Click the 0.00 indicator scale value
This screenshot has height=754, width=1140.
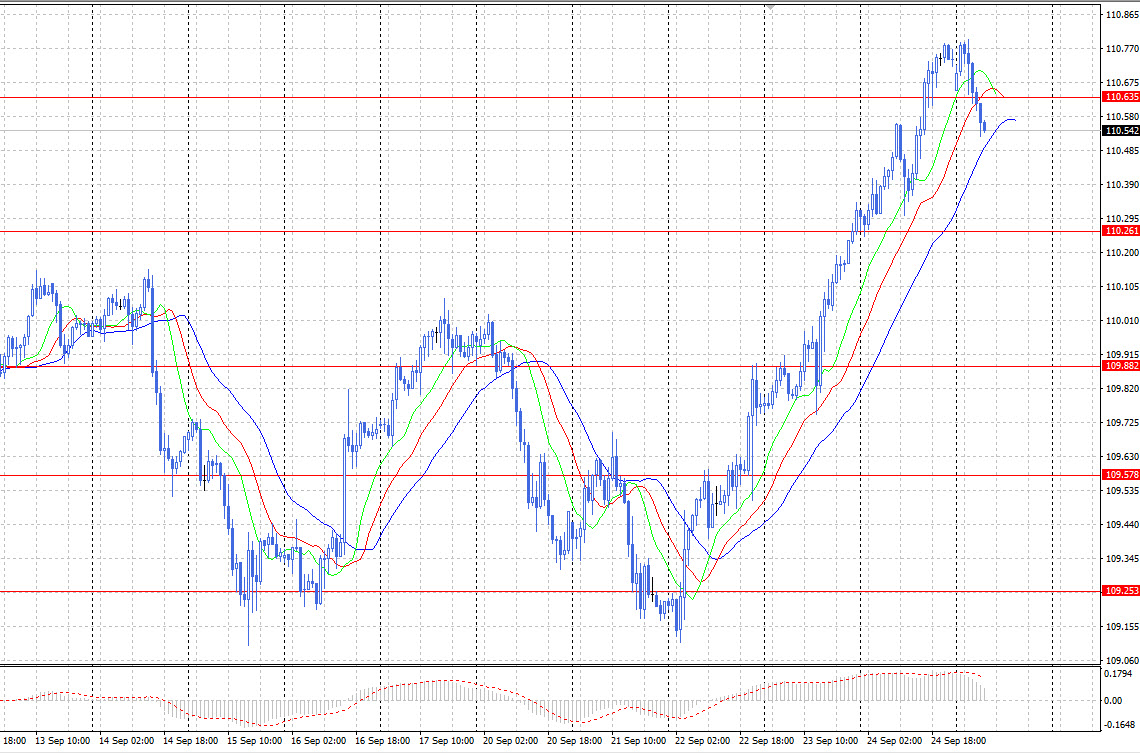[1112, 700]
